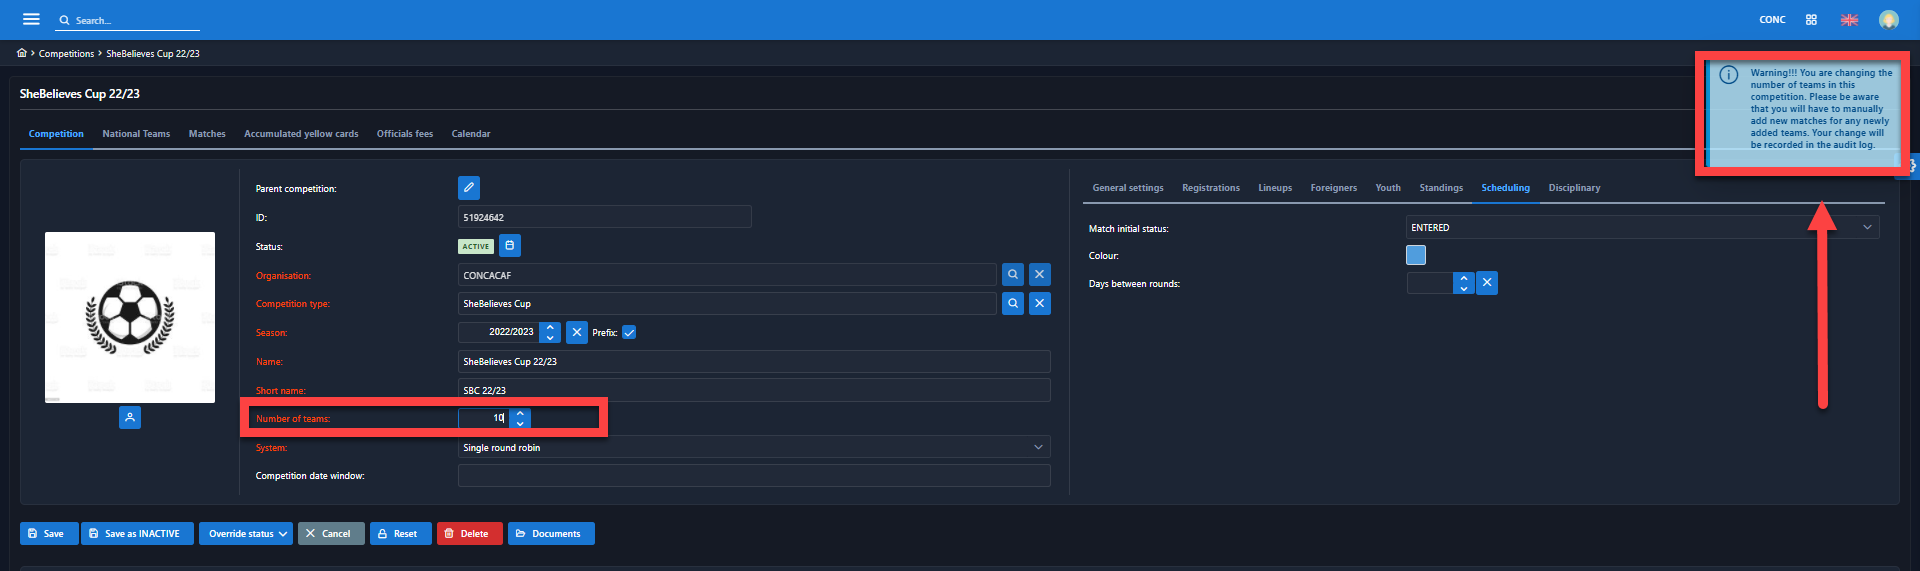
Task: Open the Override status dropdown
Action: pyautogui.click(x=246, y=534)
